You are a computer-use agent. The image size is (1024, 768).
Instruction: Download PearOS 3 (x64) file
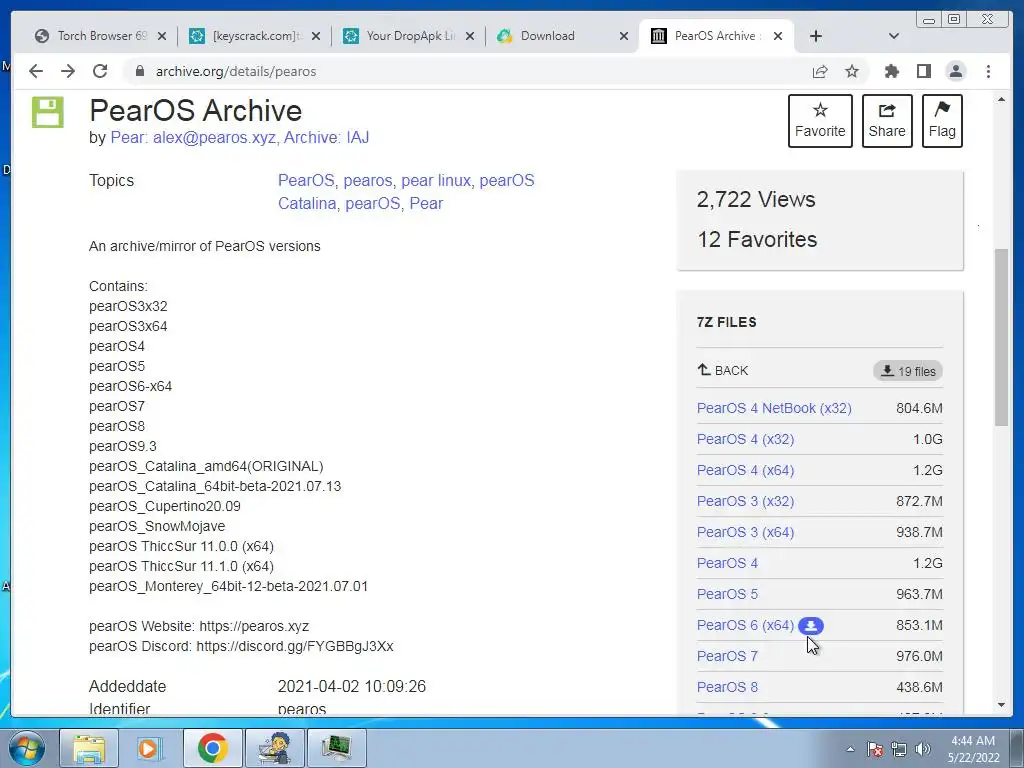click(x=745, y=532)
